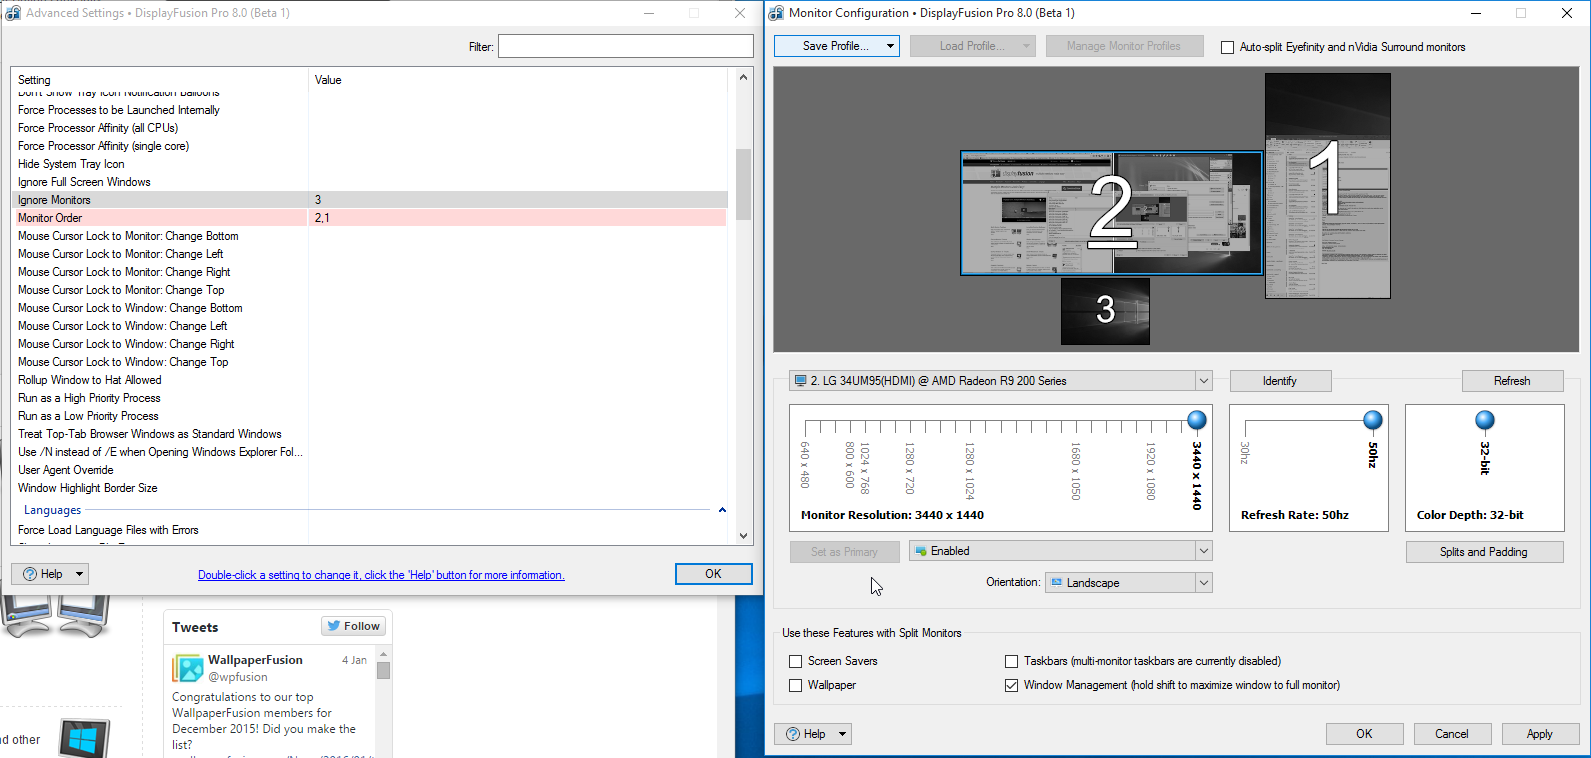
Task: Select monitor 3 thumbnail in layout preview
Action: 1105,311
